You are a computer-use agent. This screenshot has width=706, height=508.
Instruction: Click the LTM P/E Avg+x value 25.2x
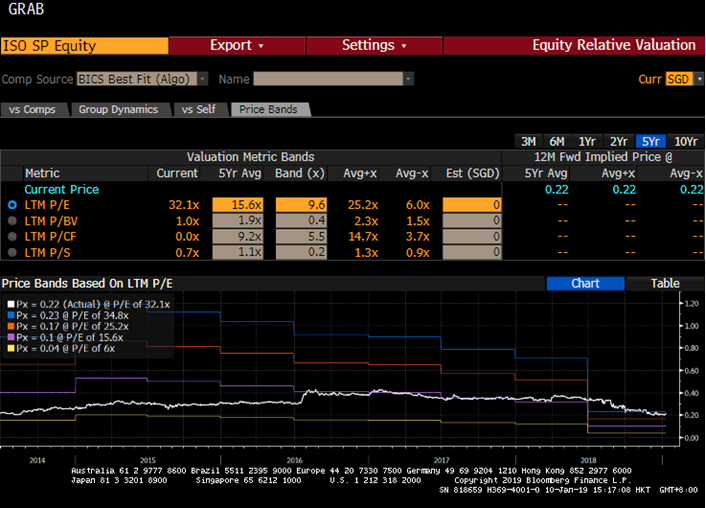coord(363,205)
